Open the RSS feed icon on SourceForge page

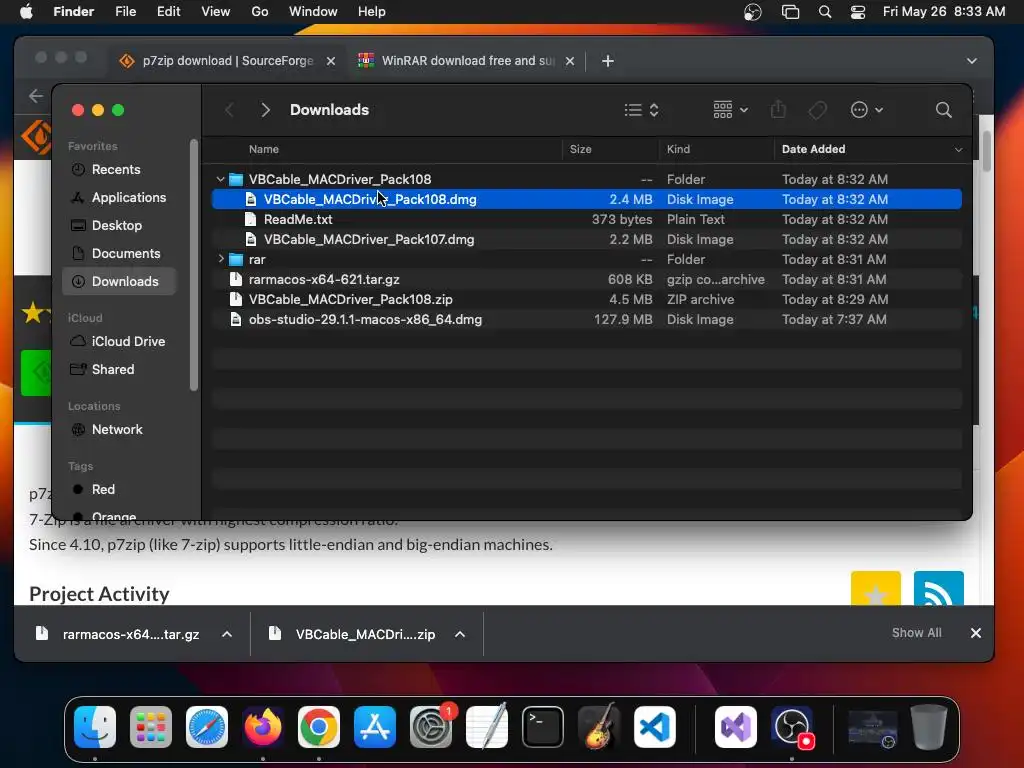[938, 588]
